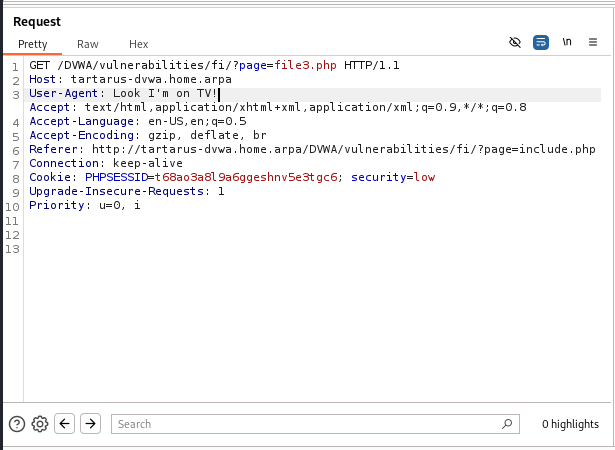Image resolution: width=615 pixels, height=450 pixels.
Task: Go to next match with right arrow
Action: [90, 423]
